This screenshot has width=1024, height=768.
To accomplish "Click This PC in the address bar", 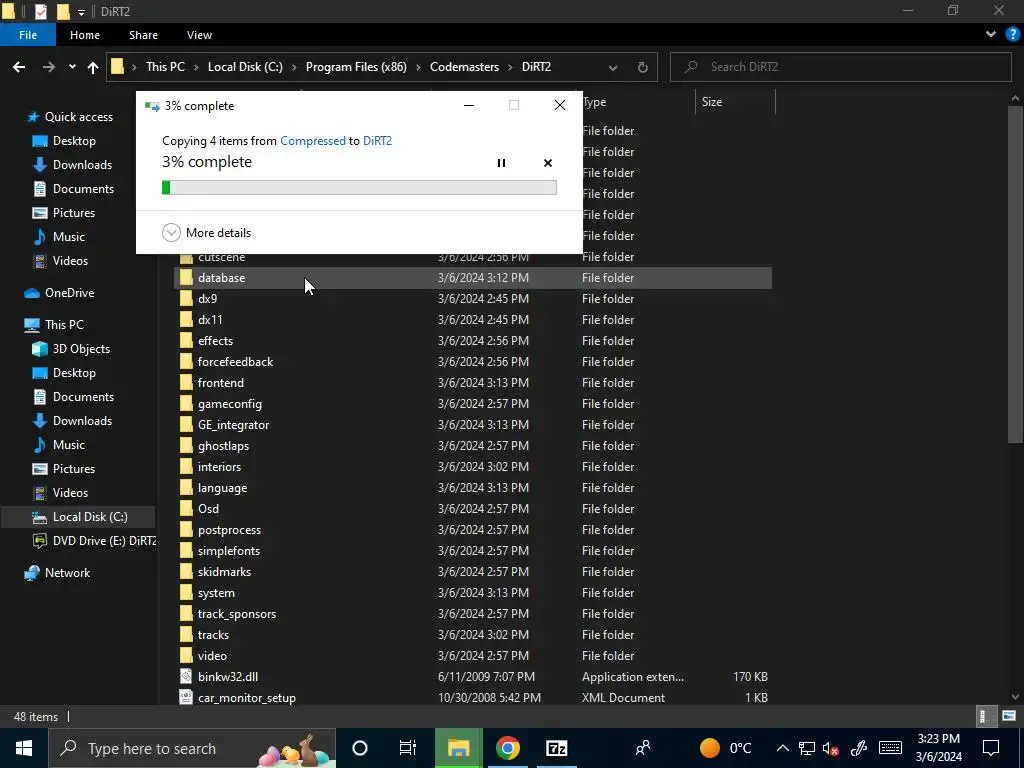I will point(165,67).
